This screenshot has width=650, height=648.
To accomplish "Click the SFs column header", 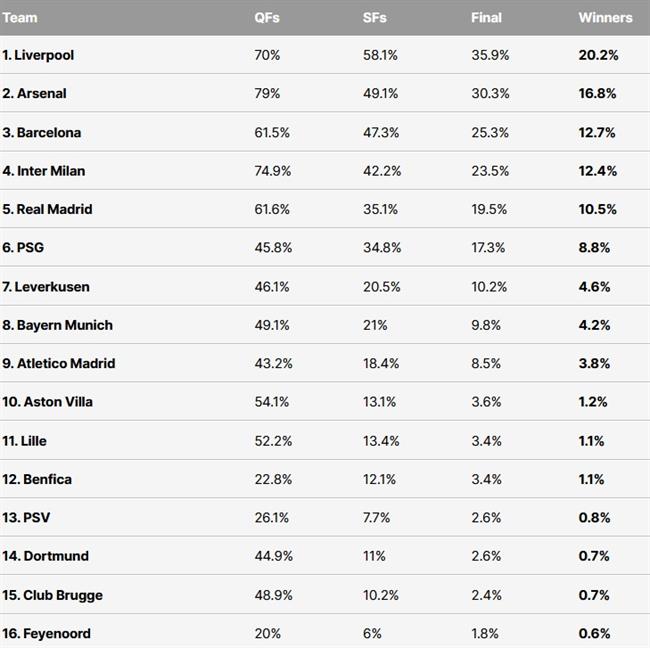I will coord(374,18).
